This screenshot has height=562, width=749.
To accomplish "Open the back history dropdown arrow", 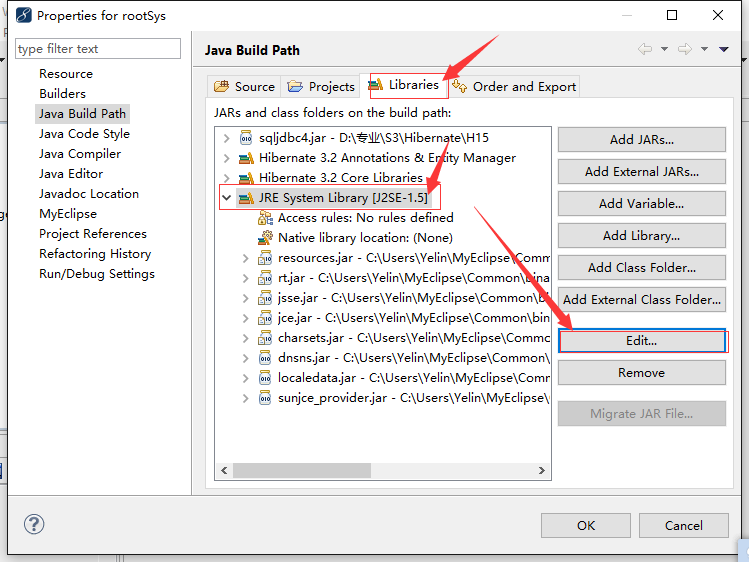I will (664, 49).
